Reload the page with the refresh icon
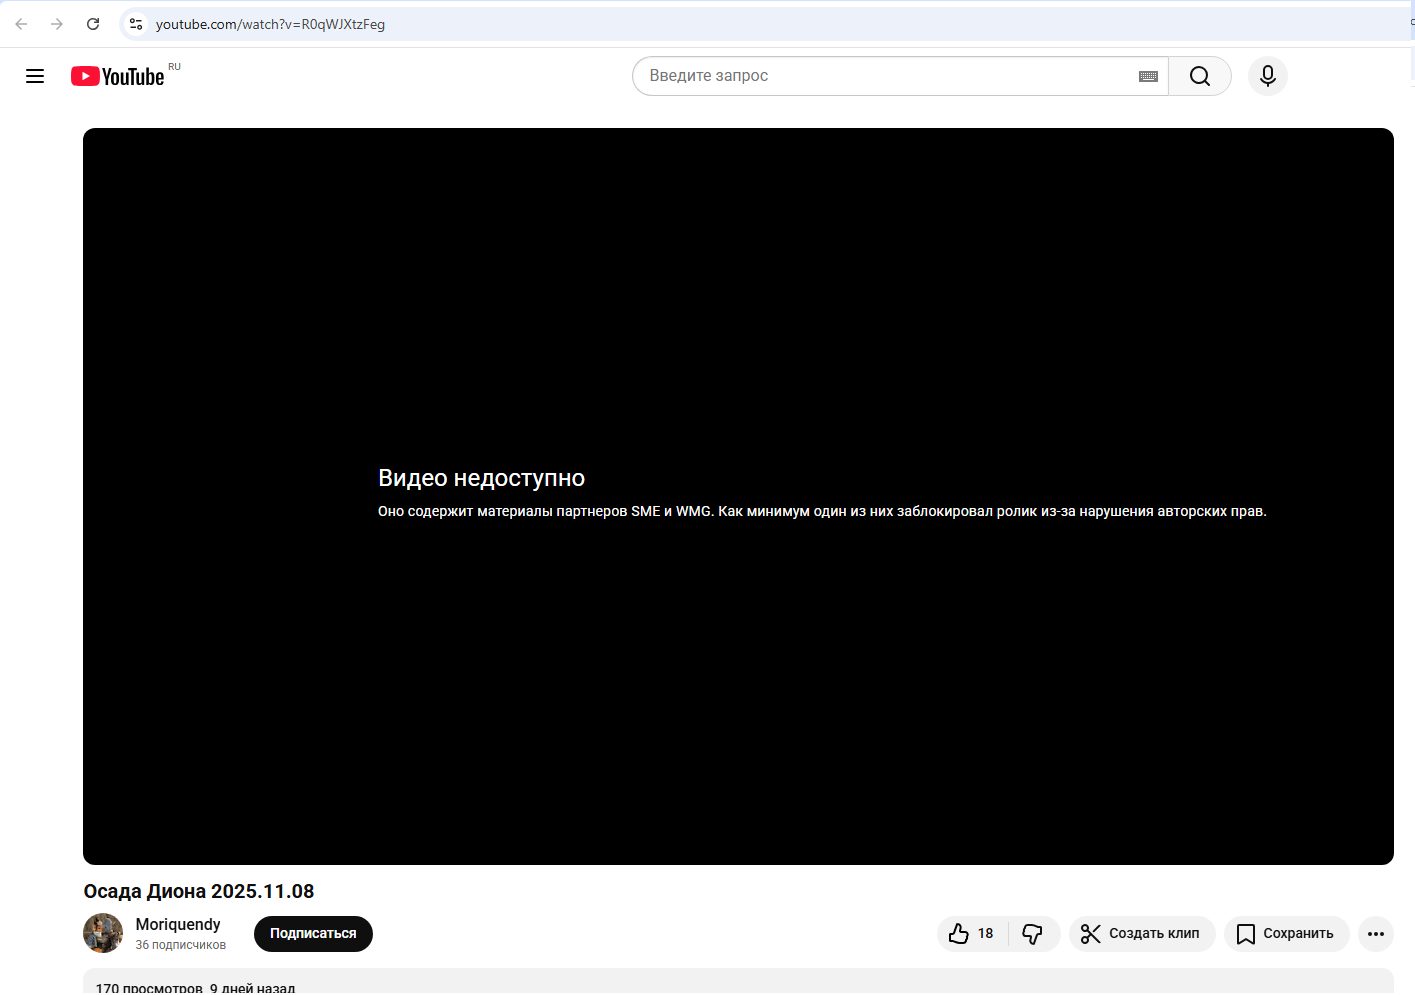This screenshot has width=1415, height=995. click(93, 24)
